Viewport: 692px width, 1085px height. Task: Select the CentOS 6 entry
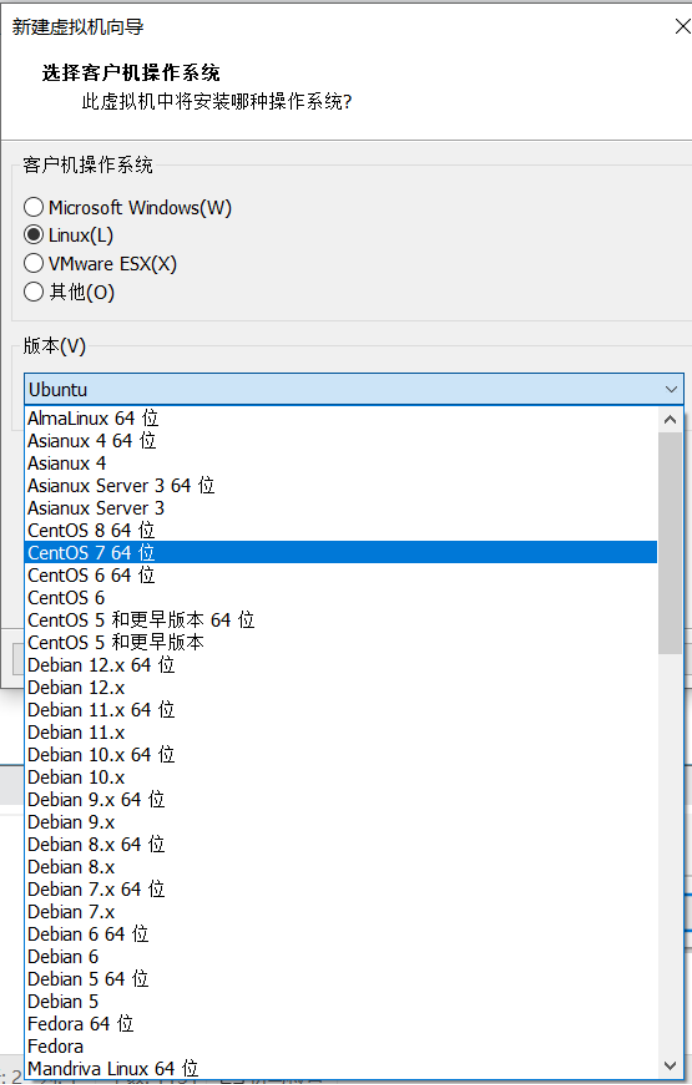pyautogui.click(x=341, y=597)
